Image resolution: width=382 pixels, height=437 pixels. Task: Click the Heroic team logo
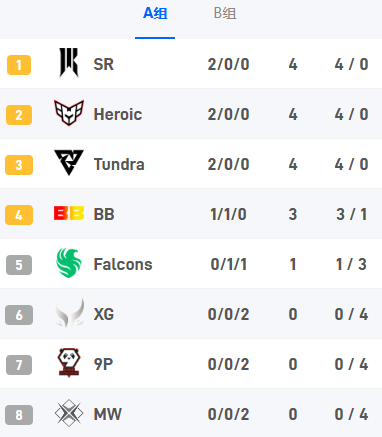click(x=69, y=113)
